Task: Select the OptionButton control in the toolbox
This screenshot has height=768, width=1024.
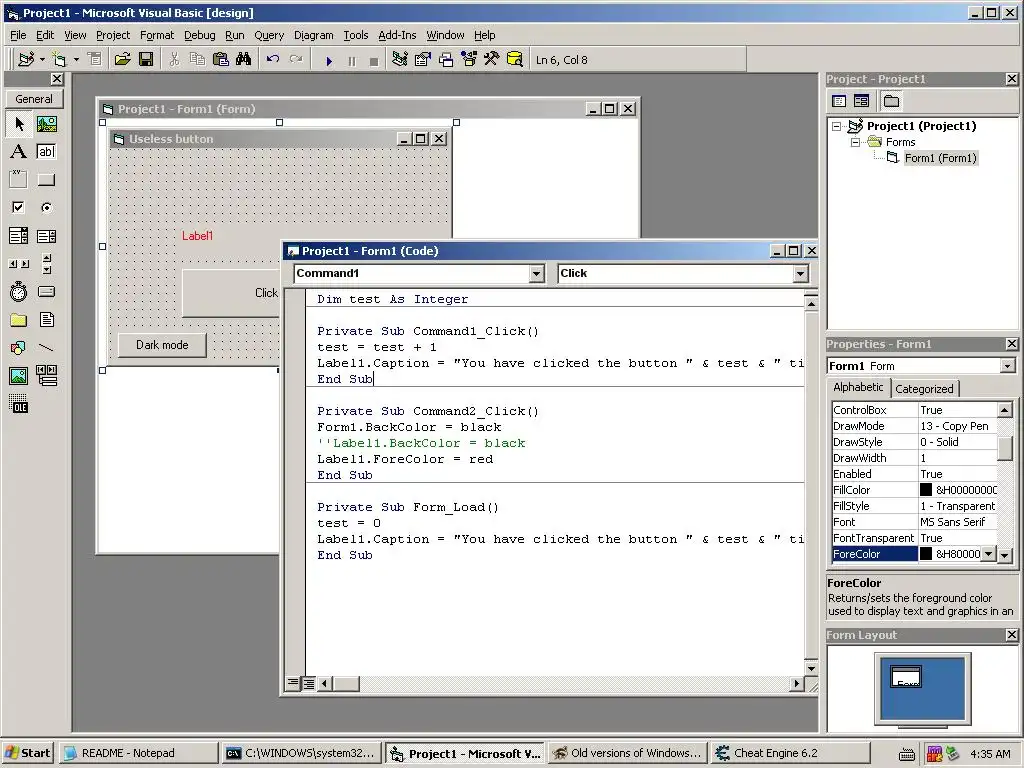Action: click(x=46, y=208)
